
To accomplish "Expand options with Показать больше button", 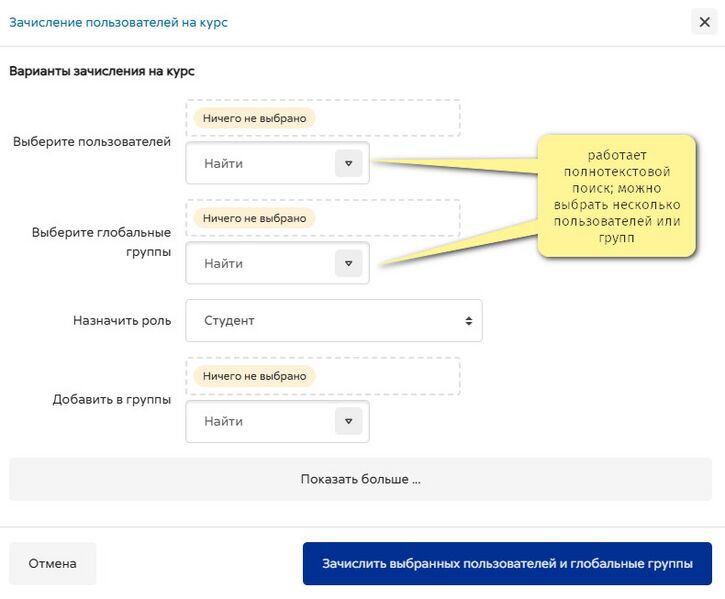I will [360, 479].
